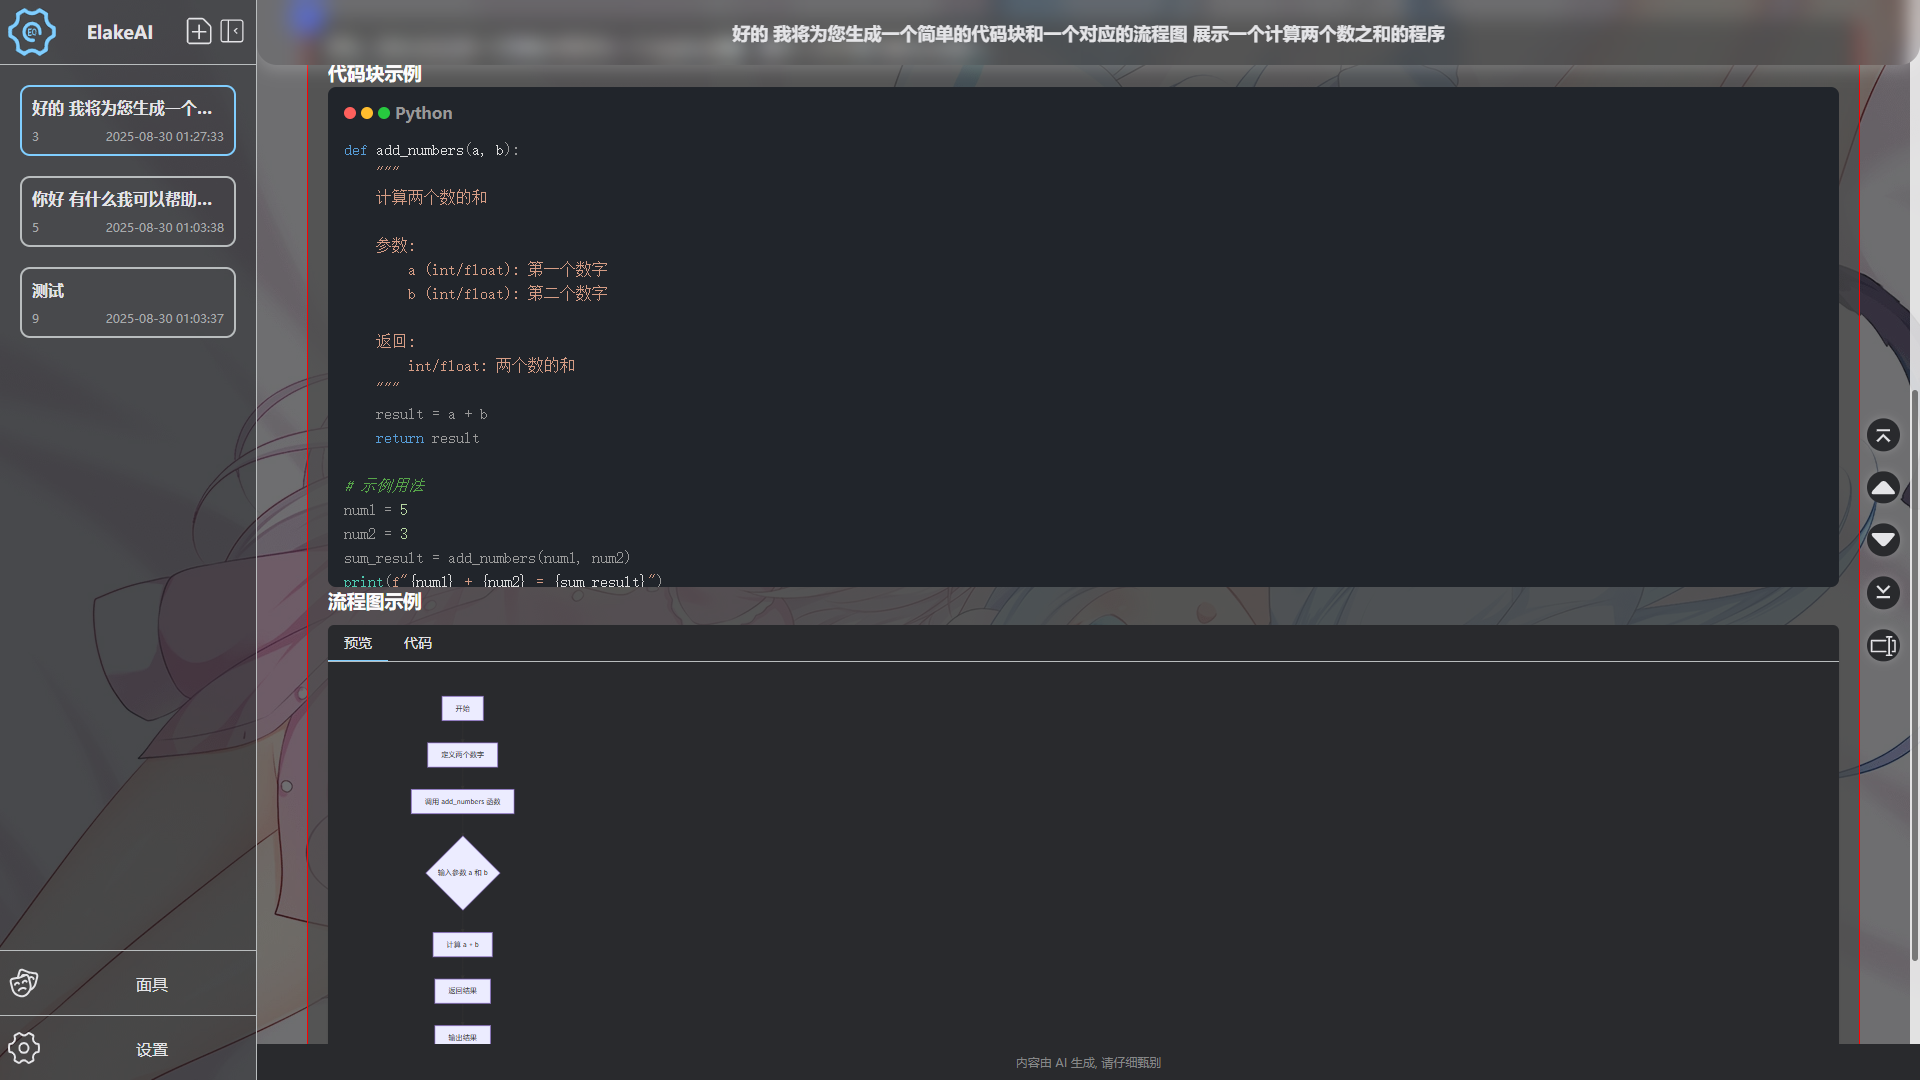
Task: Open the 测试 conversation
Action: [x=128, y=303]
